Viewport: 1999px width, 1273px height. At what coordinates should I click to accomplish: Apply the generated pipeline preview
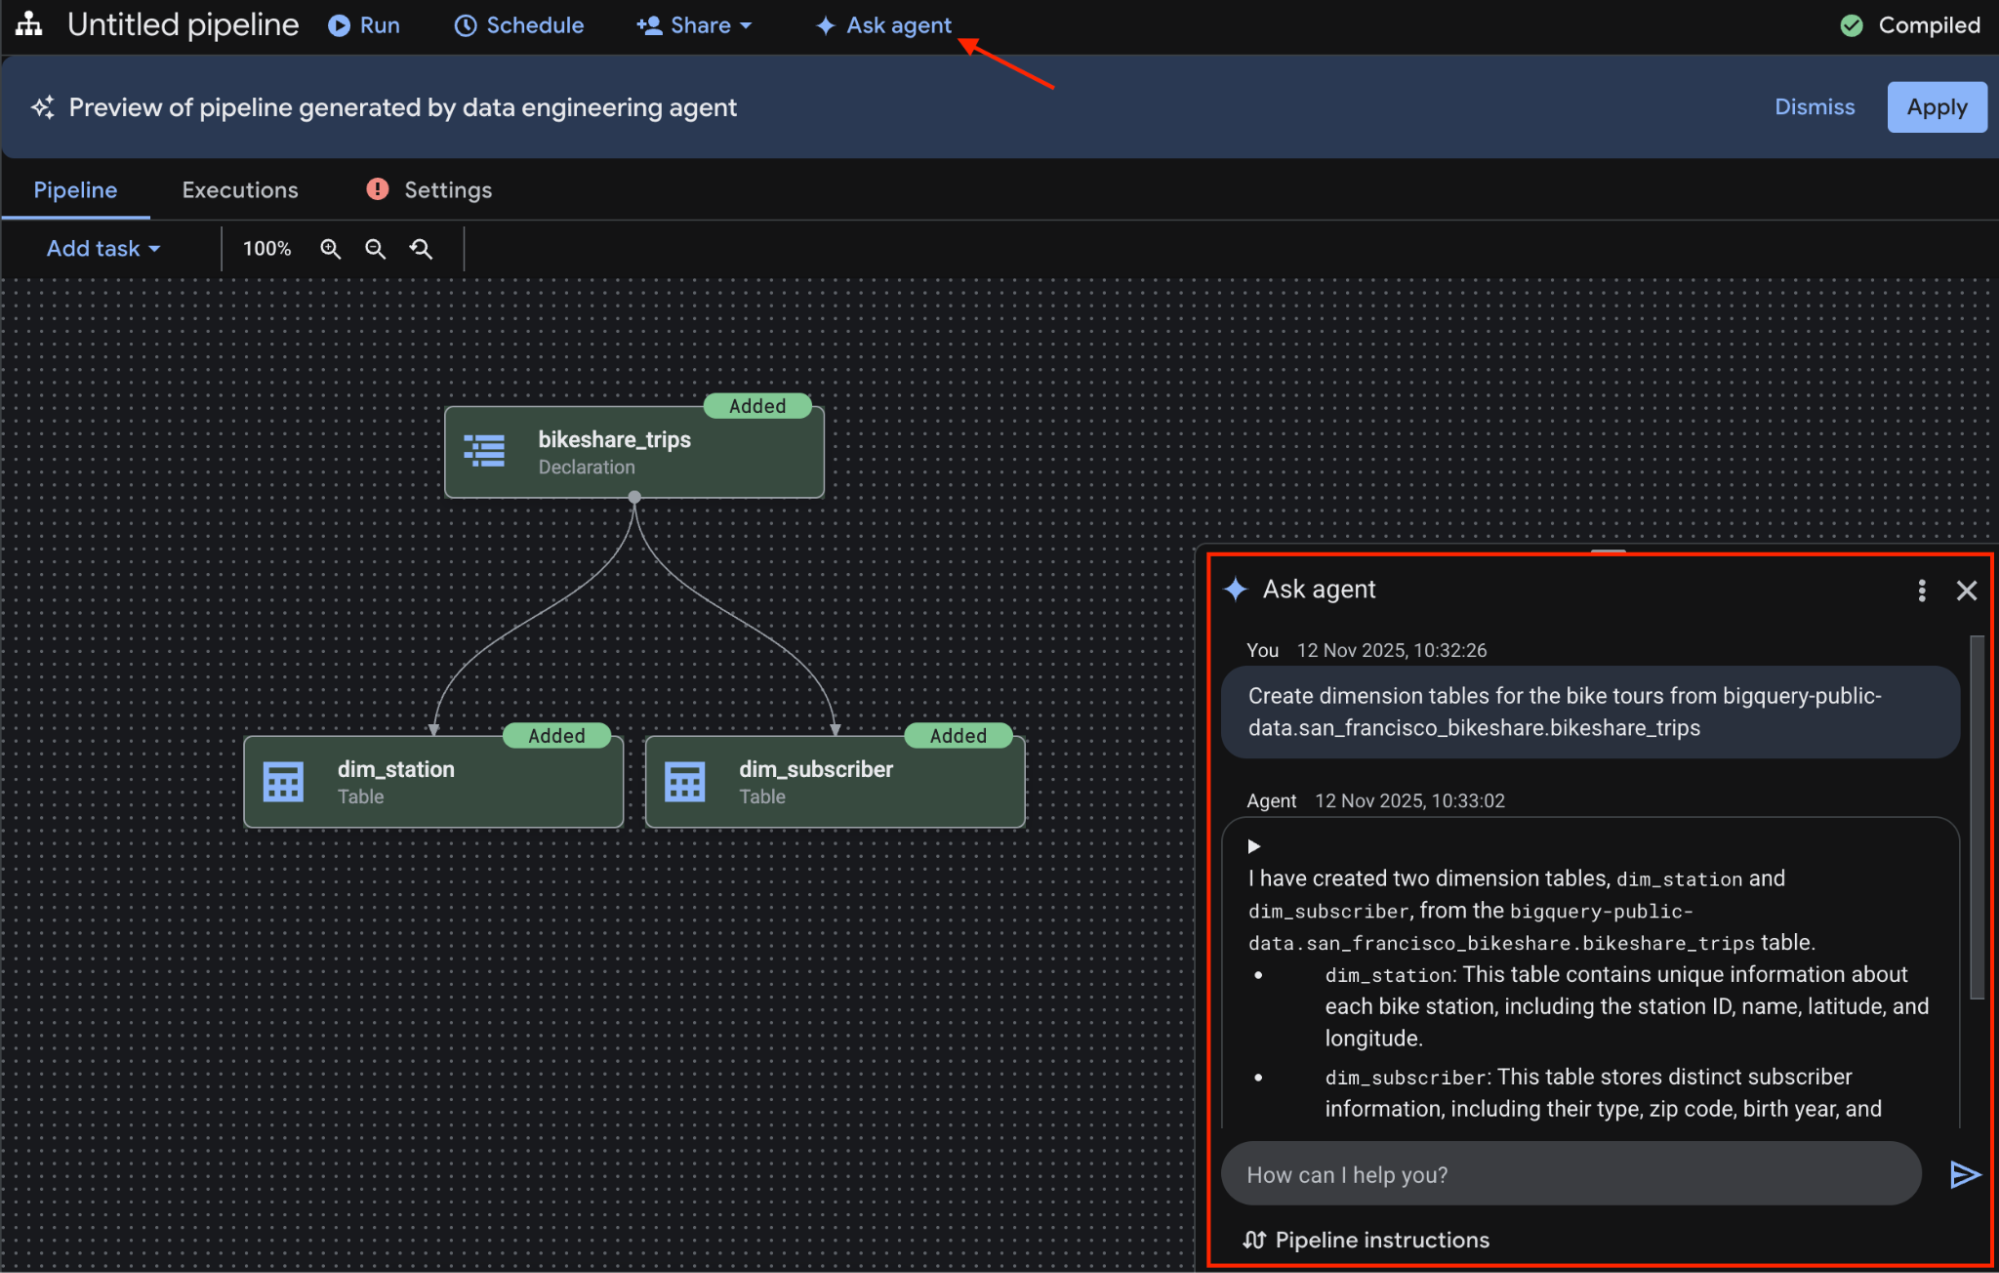click(x=1936, y=107)
